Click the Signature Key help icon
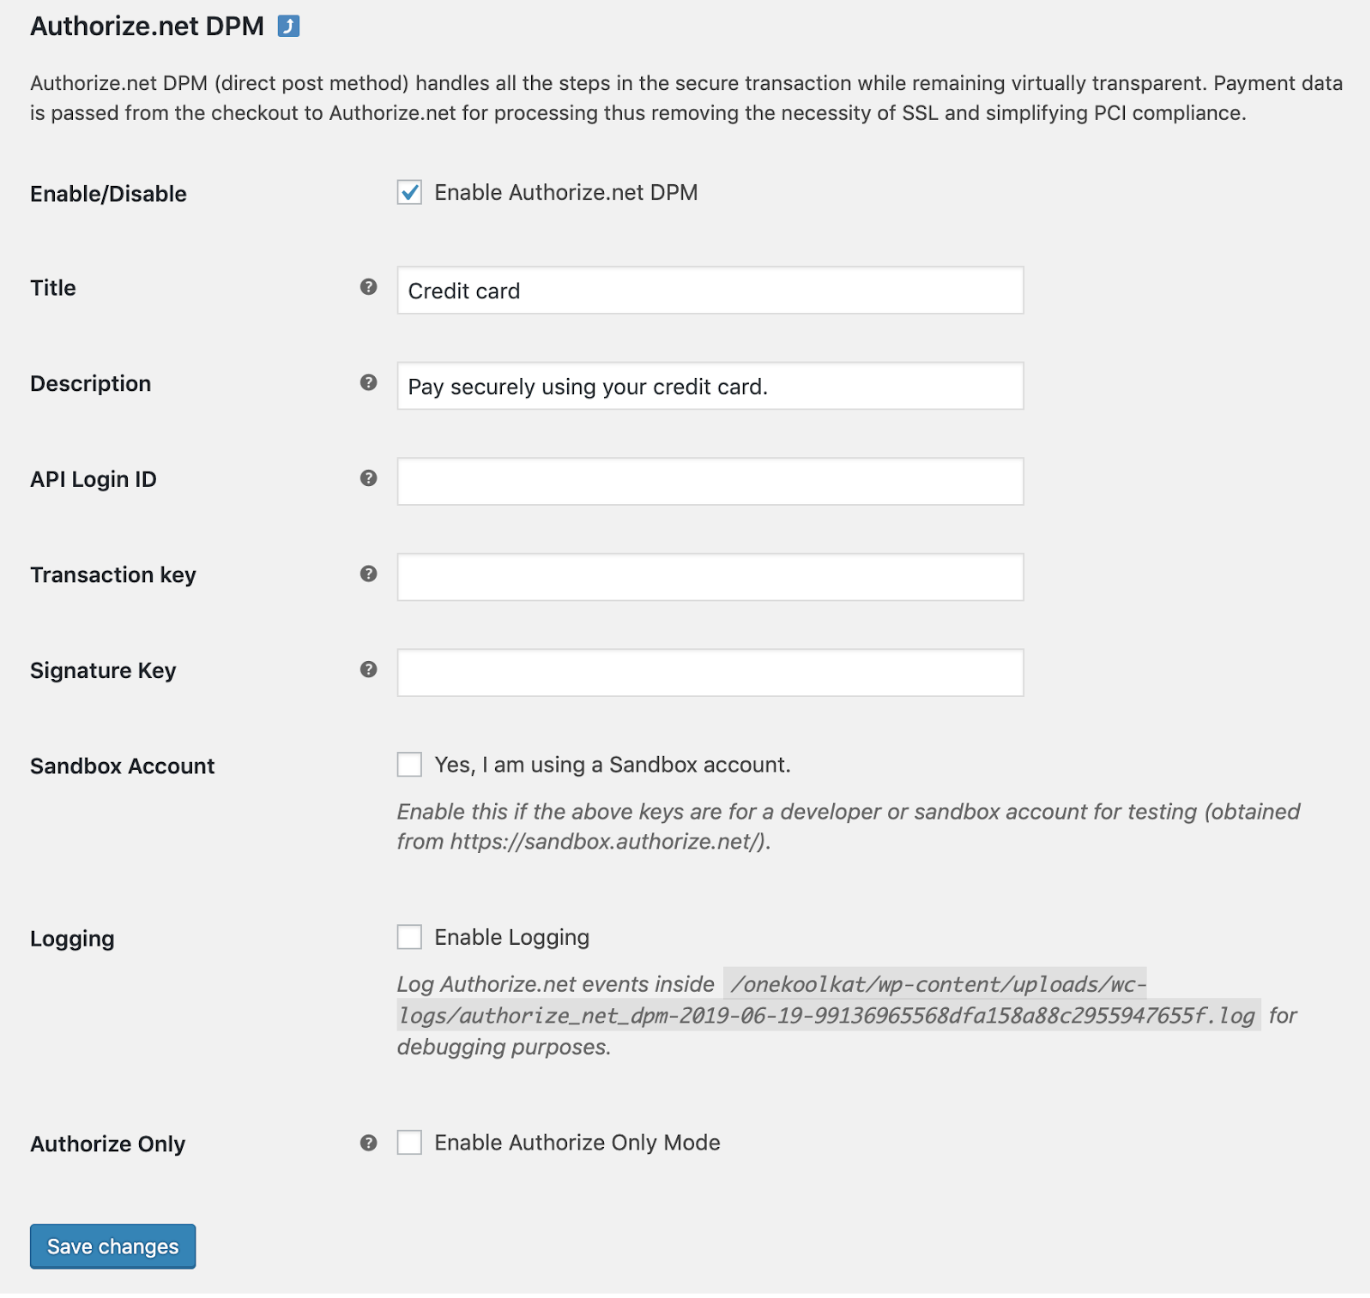 [369, 671]
